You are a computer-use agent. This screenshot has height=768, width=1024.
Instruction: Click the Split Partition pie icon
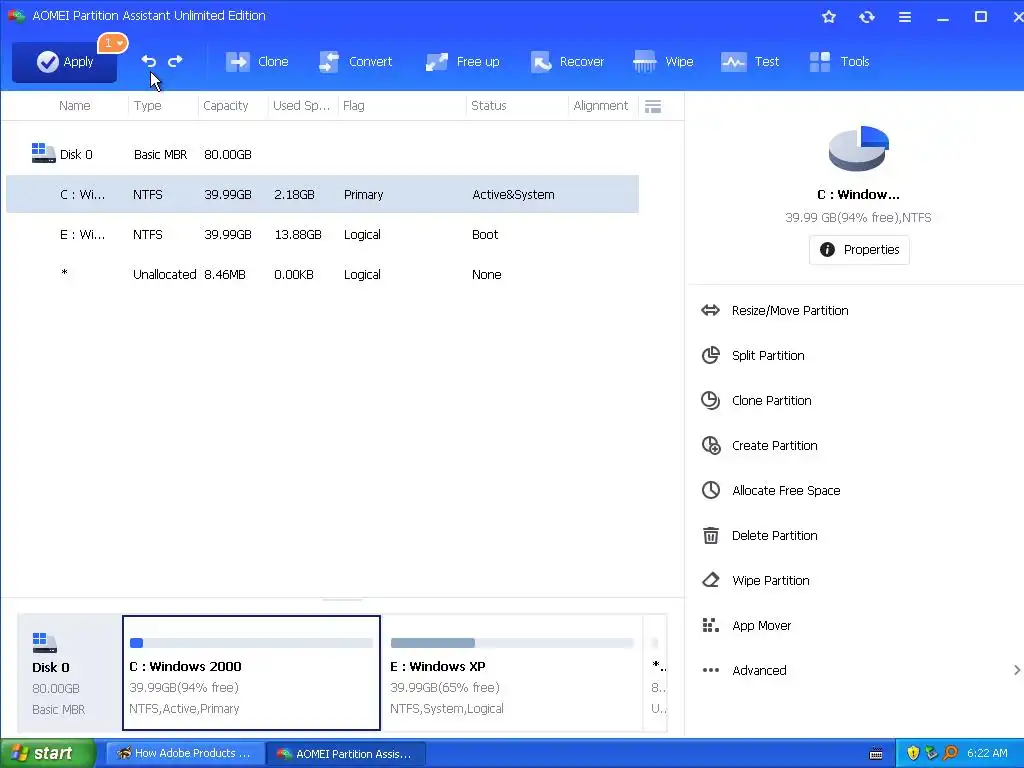coord(711,355)
